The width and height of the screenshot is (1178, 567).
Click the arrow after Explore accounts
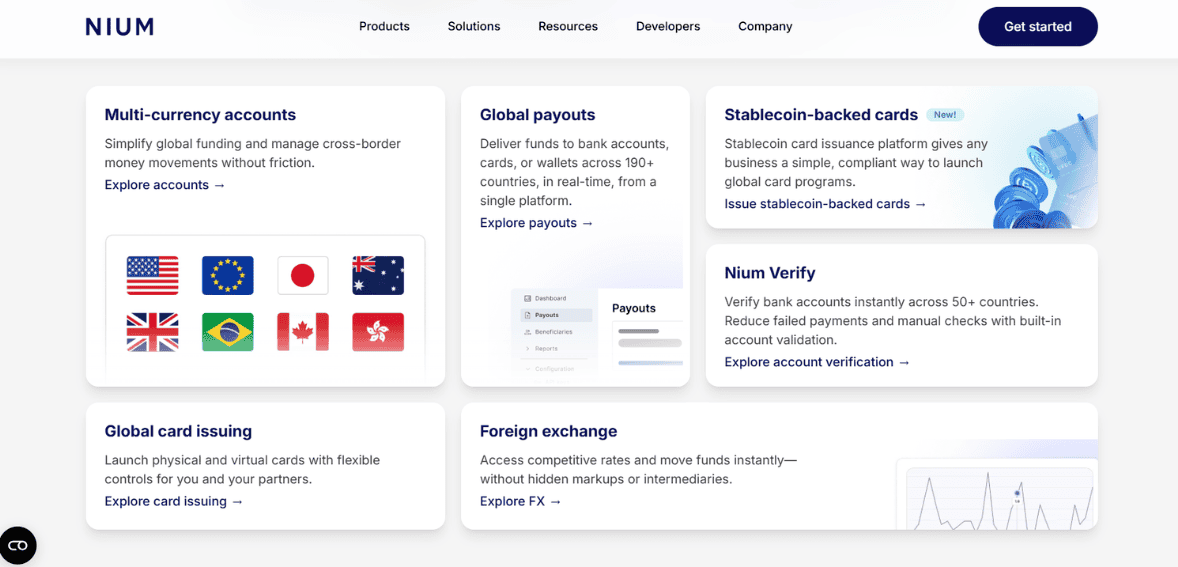click(x=219, y=185)
